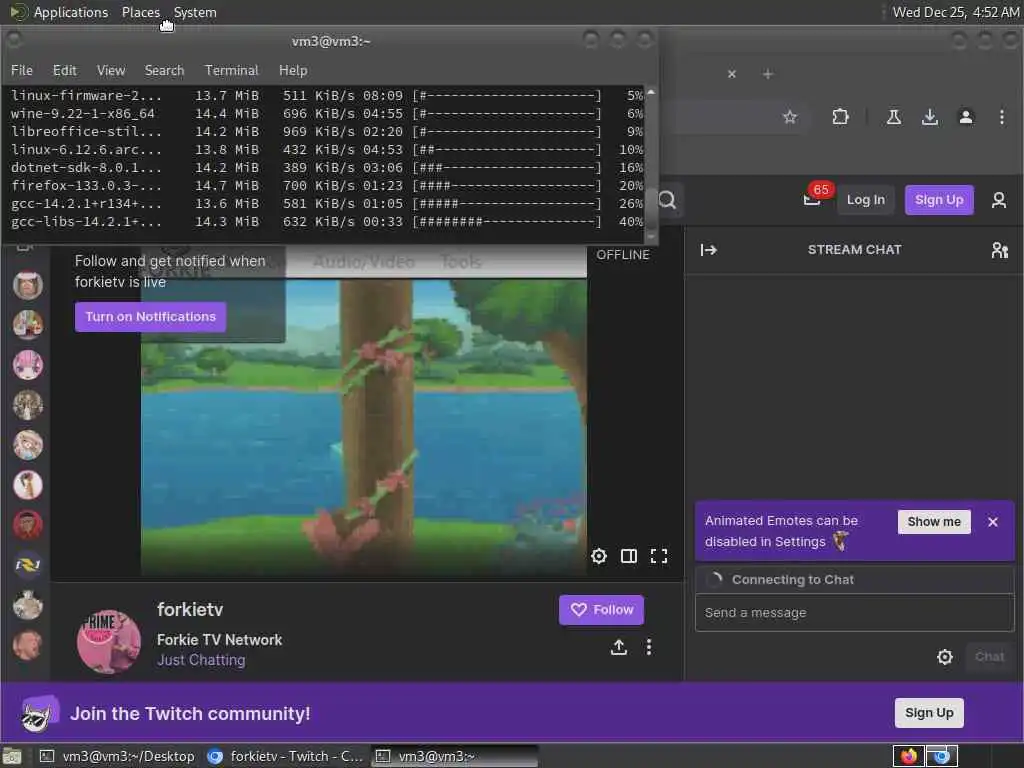Click the terminal vertical scrollbar
This screenshot has width=1024, height=768.
click(650, 165)
